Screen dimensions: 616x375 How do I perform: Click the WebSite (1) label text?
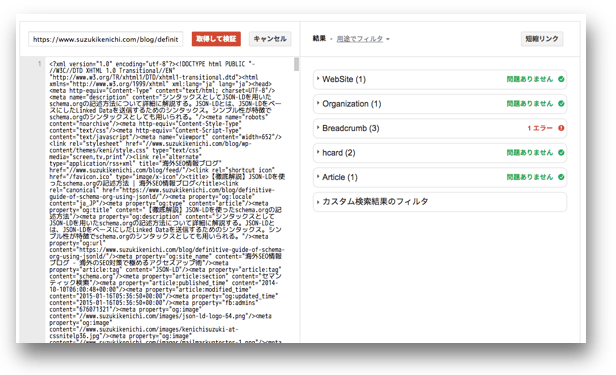click(x=344, y=79)
